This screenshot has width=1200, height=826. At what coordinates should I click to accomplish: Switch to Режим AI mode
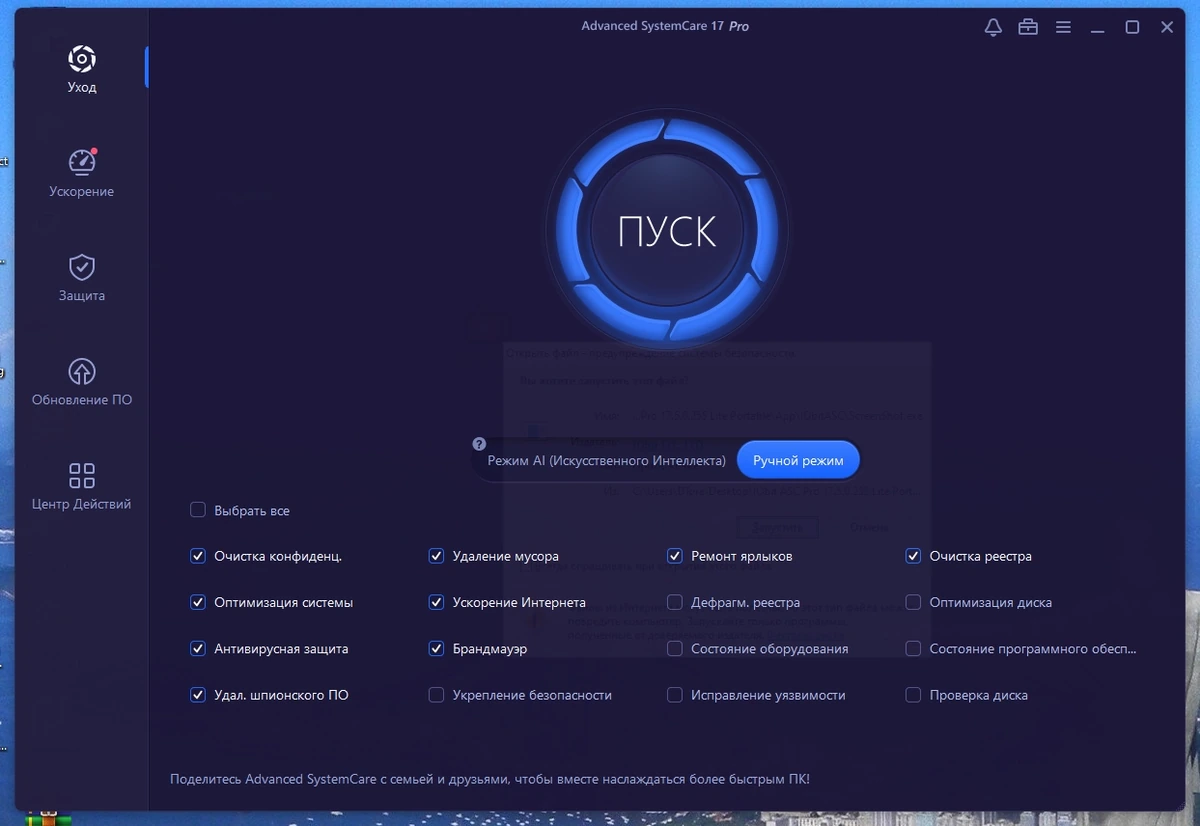[607, 461]
